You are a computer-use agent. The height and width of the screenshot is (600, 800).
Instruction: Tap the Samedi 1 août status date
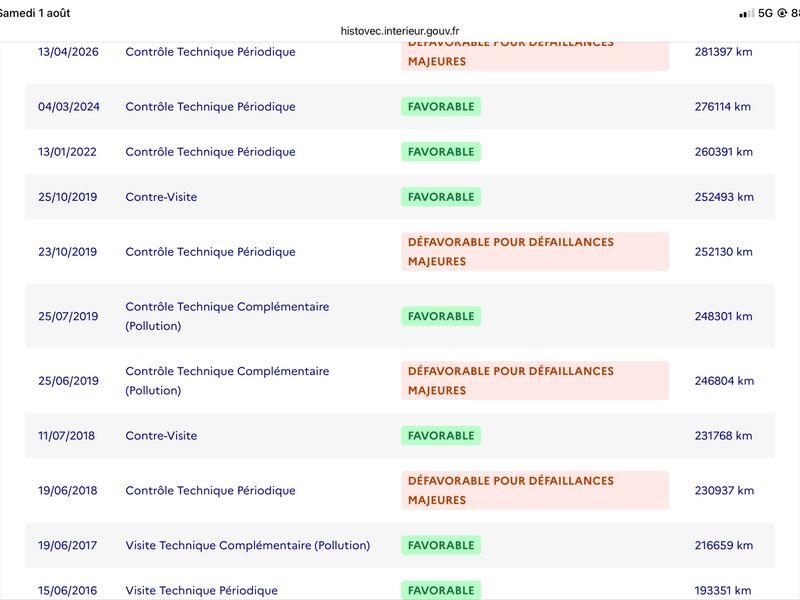point(35,13)
